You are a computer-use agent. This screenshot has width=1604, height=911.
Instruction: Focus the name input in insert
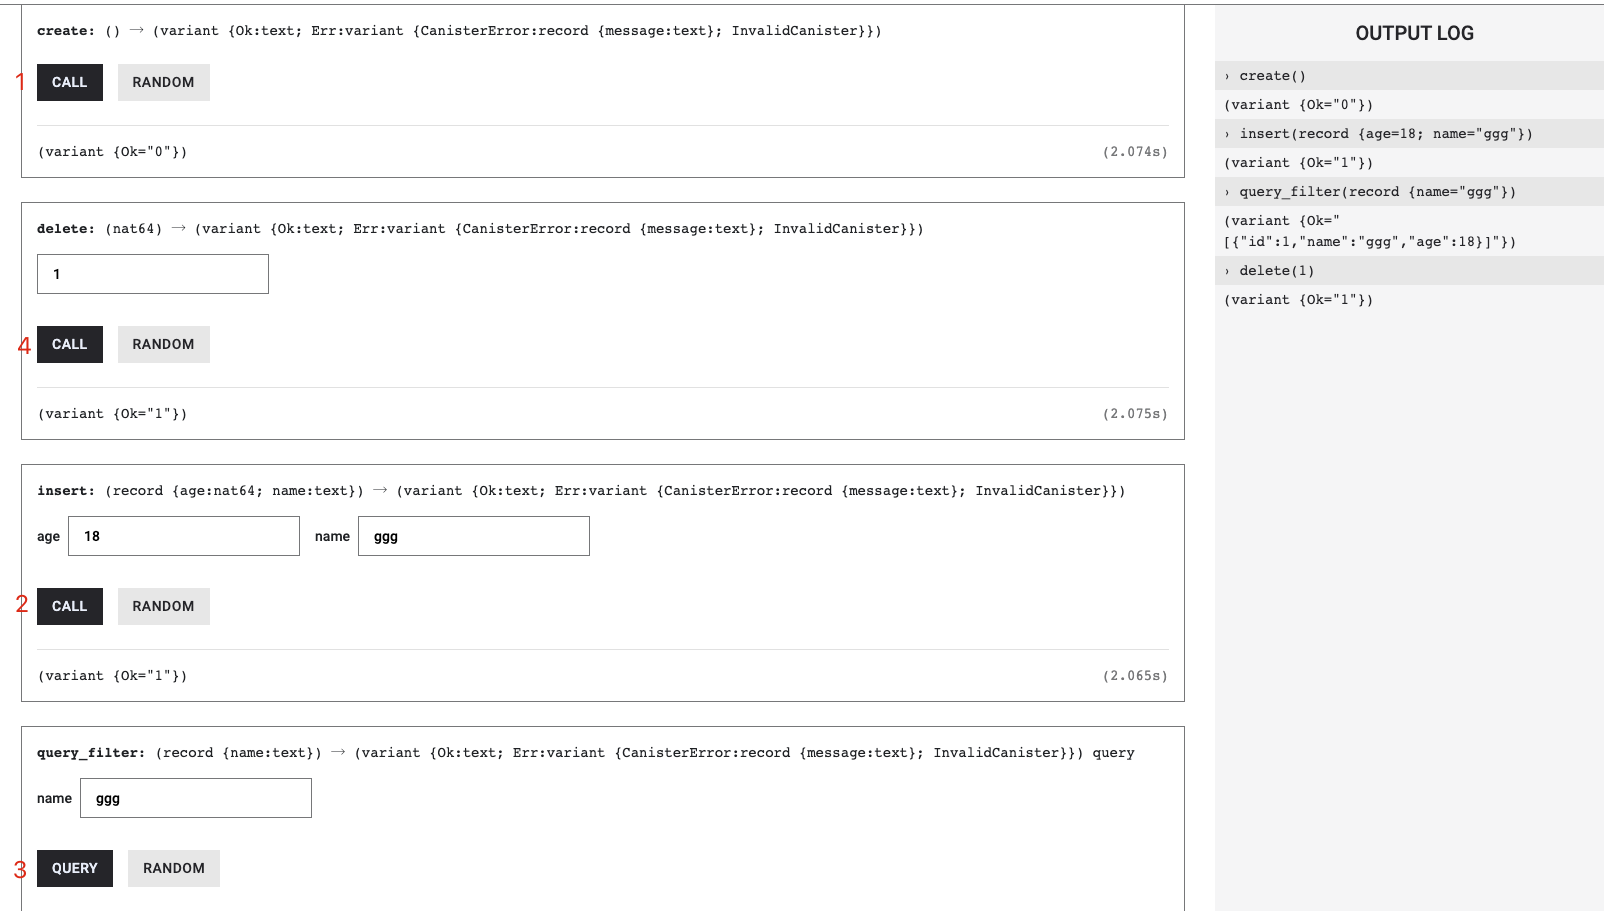coord(473,536)
